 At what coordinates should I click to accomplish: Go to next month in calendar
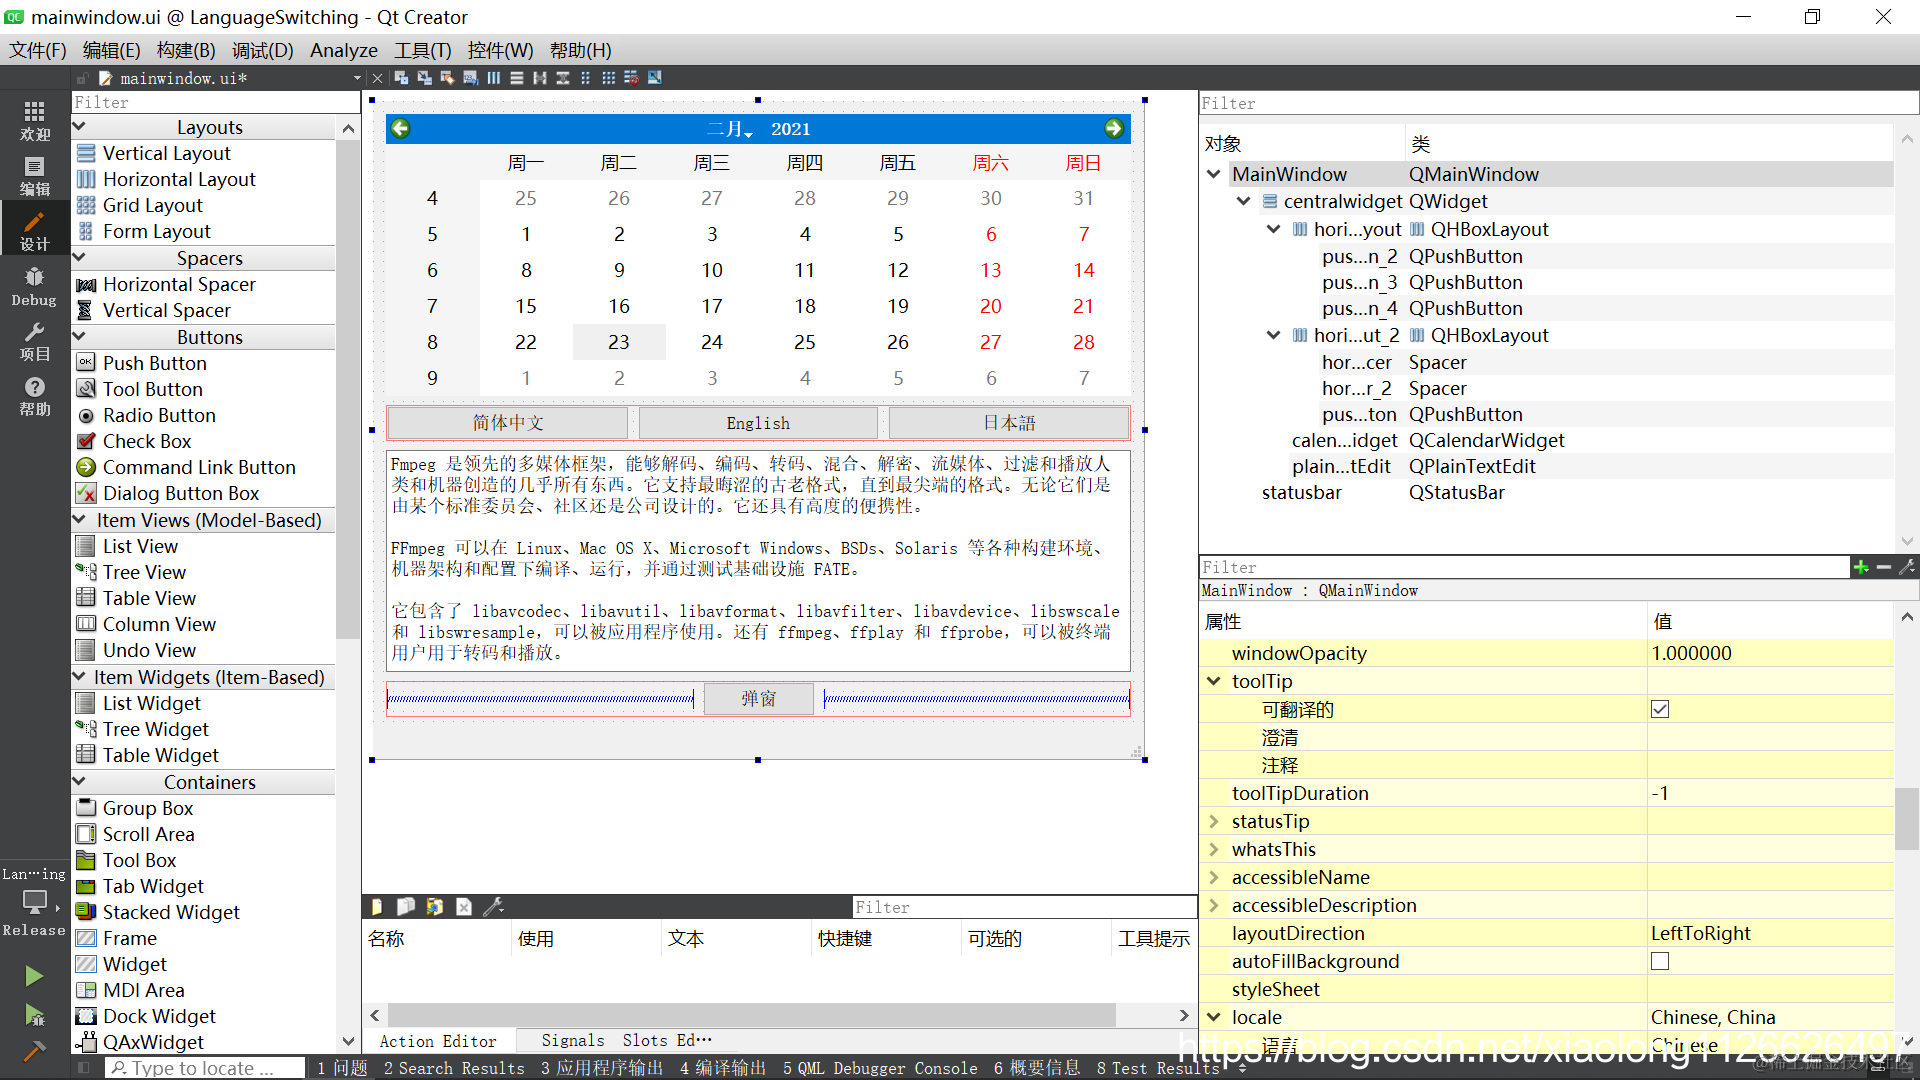point(1114,128)
